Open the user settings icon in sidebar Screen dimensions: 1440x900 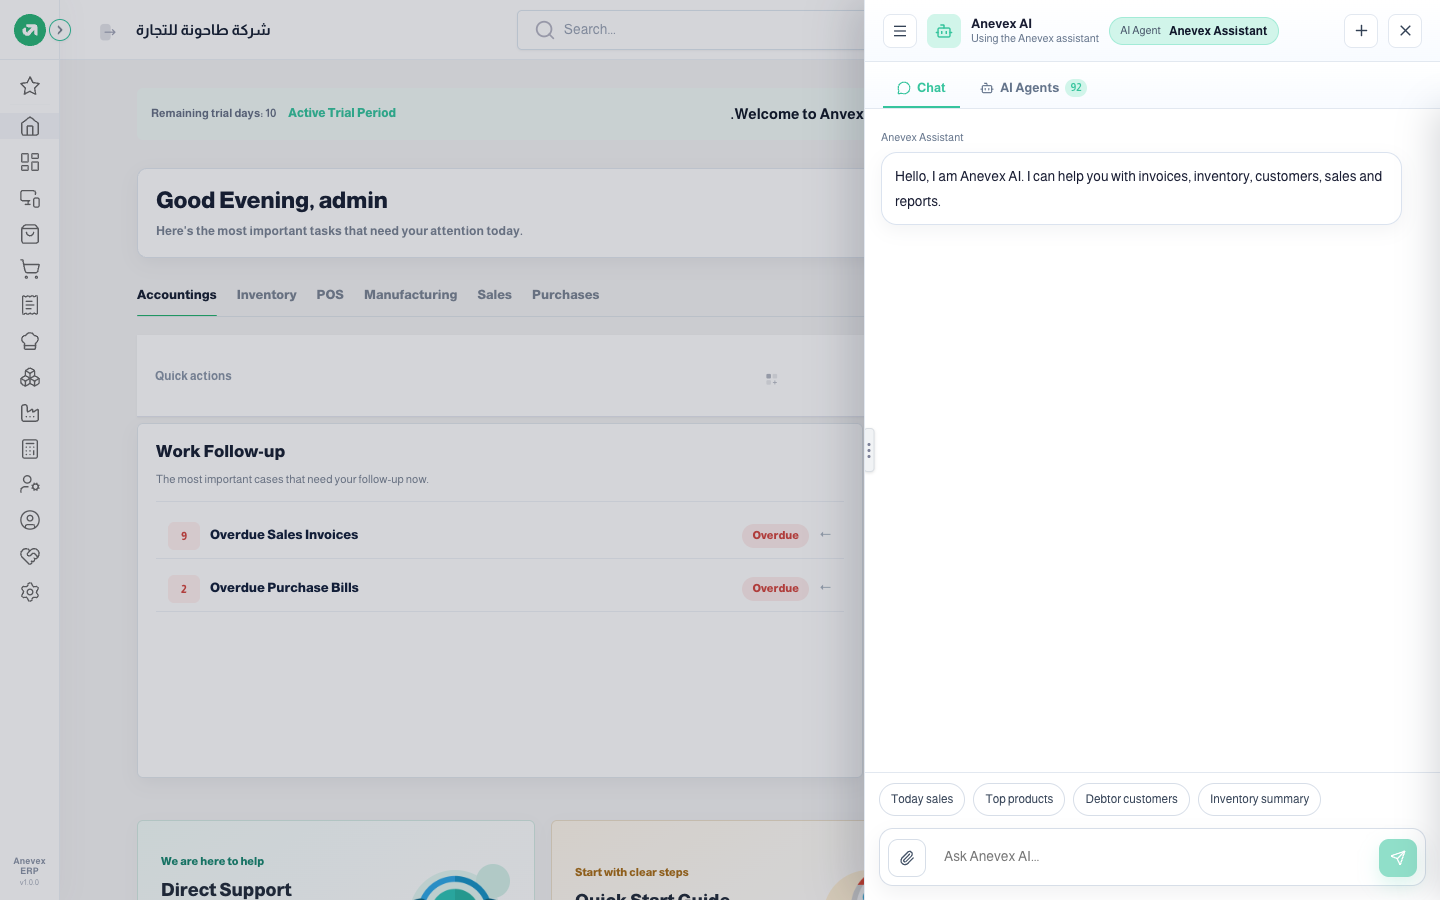coord(30,484)
